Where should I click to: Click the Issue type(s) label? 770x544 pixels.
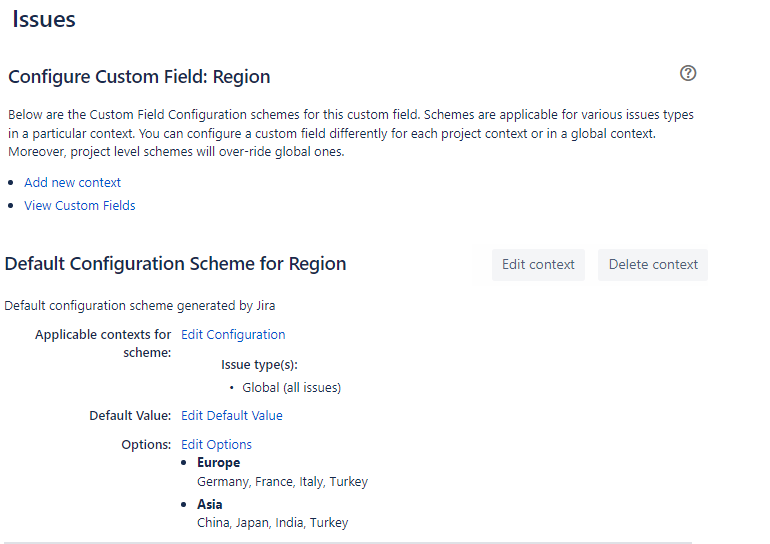(259, 365)
